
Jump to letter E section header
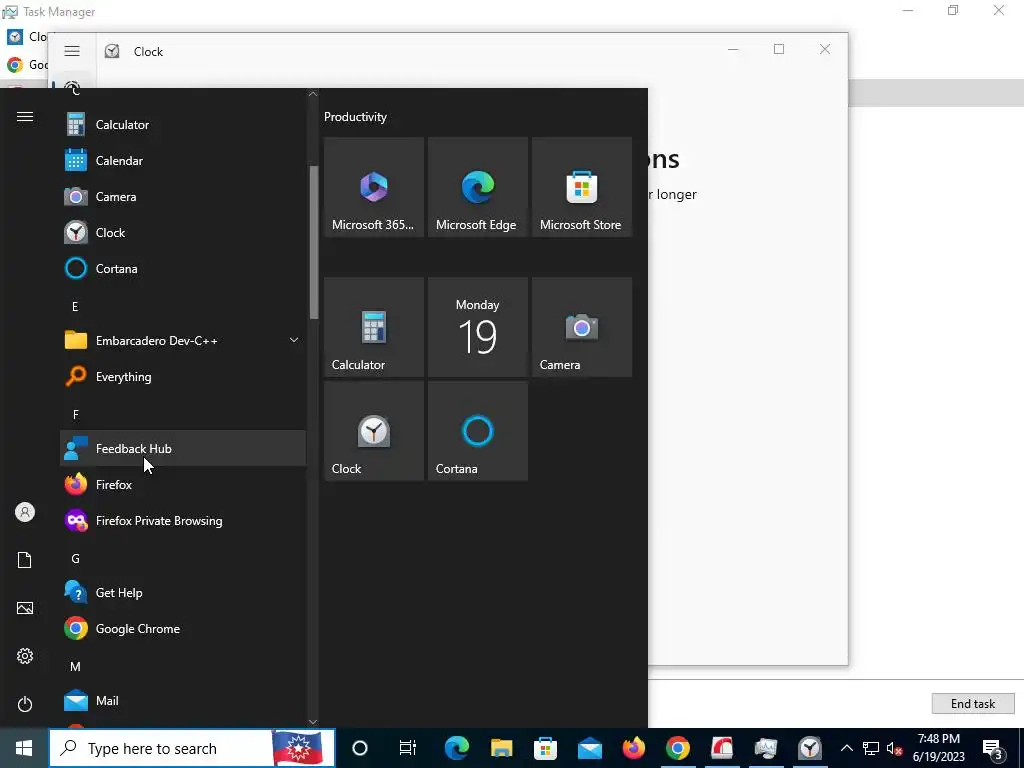pyautogui.click(x=75, y=306)
